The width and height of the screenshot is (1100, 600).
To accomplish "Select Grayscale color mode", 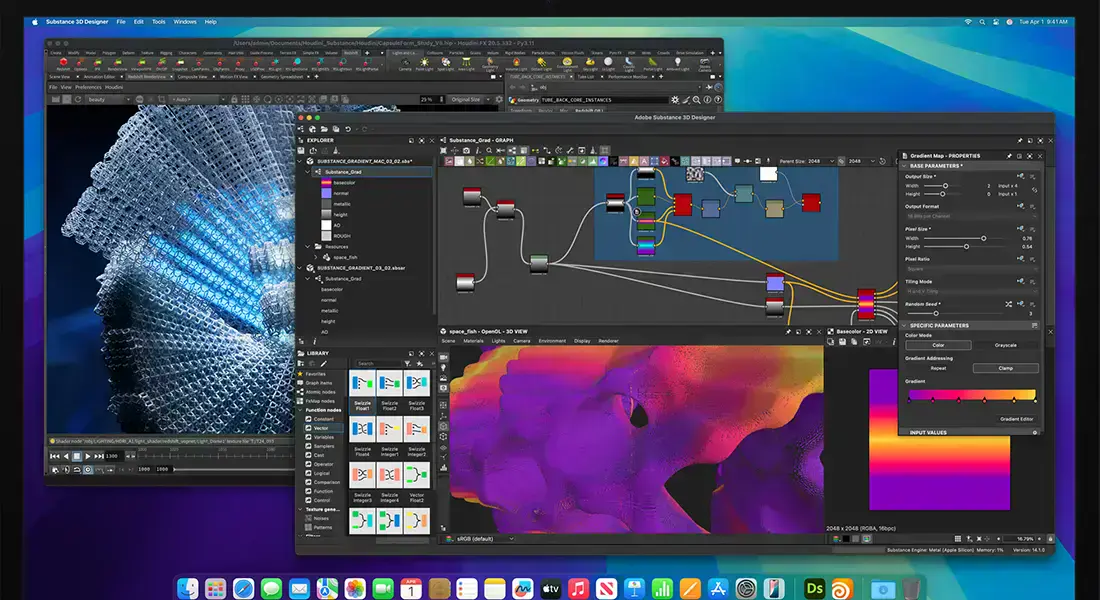I will (x=1005, y=345).
